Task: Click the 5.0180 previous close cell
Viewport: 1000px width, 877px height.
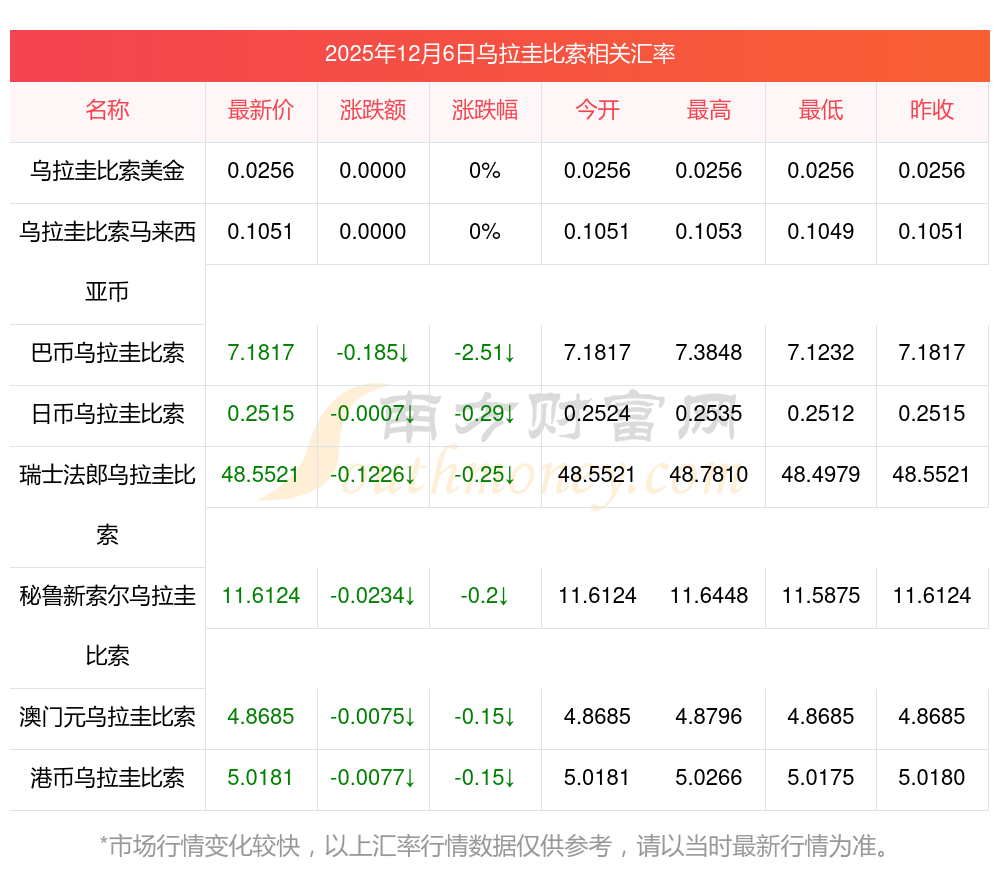Action: (x=932, y=778)
